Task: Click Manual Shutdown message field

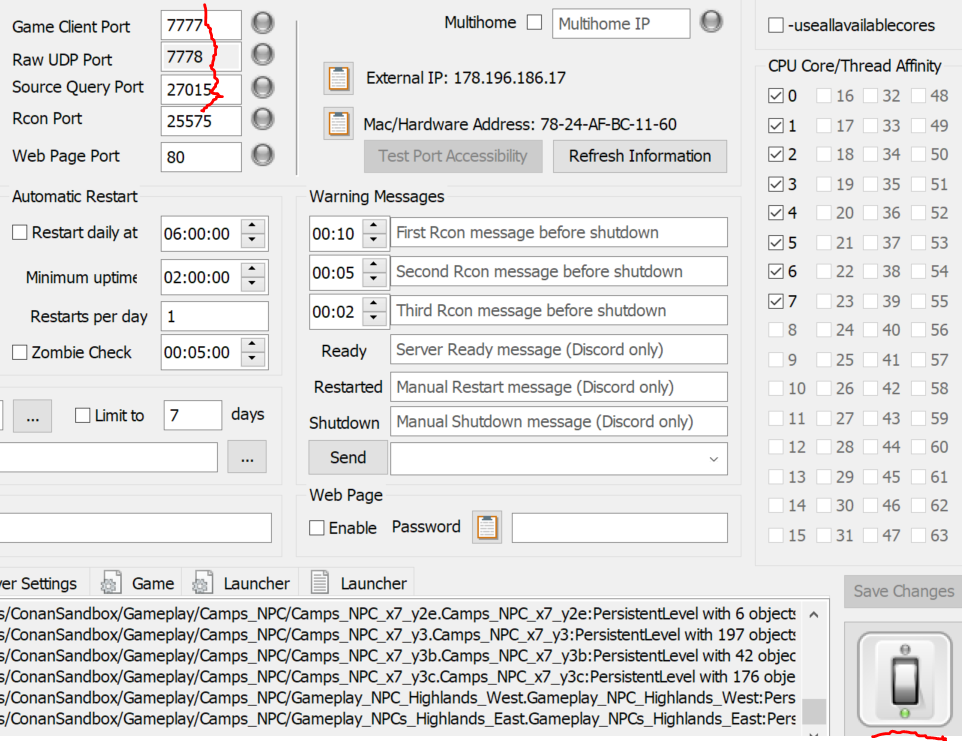Action: tap(559, 421)
